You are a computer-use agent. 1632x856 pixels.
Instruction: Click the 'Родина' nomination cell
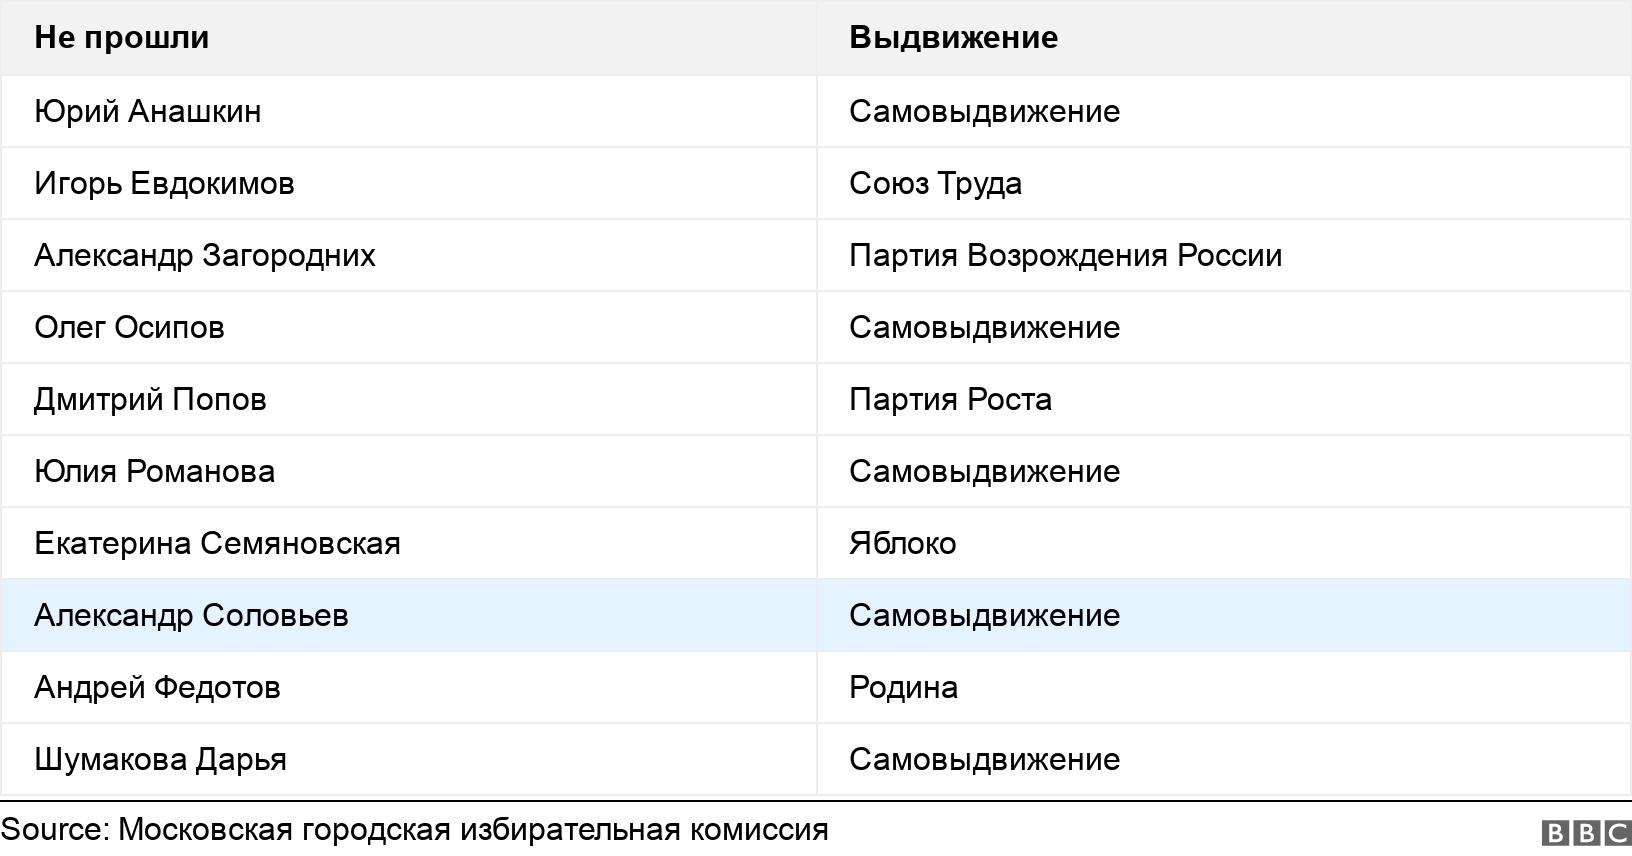point(903,687)
